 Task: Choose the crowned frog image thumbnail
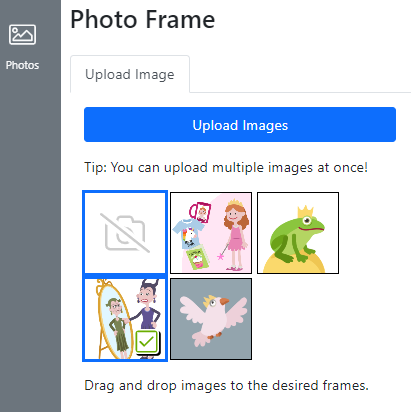point(298,233)
